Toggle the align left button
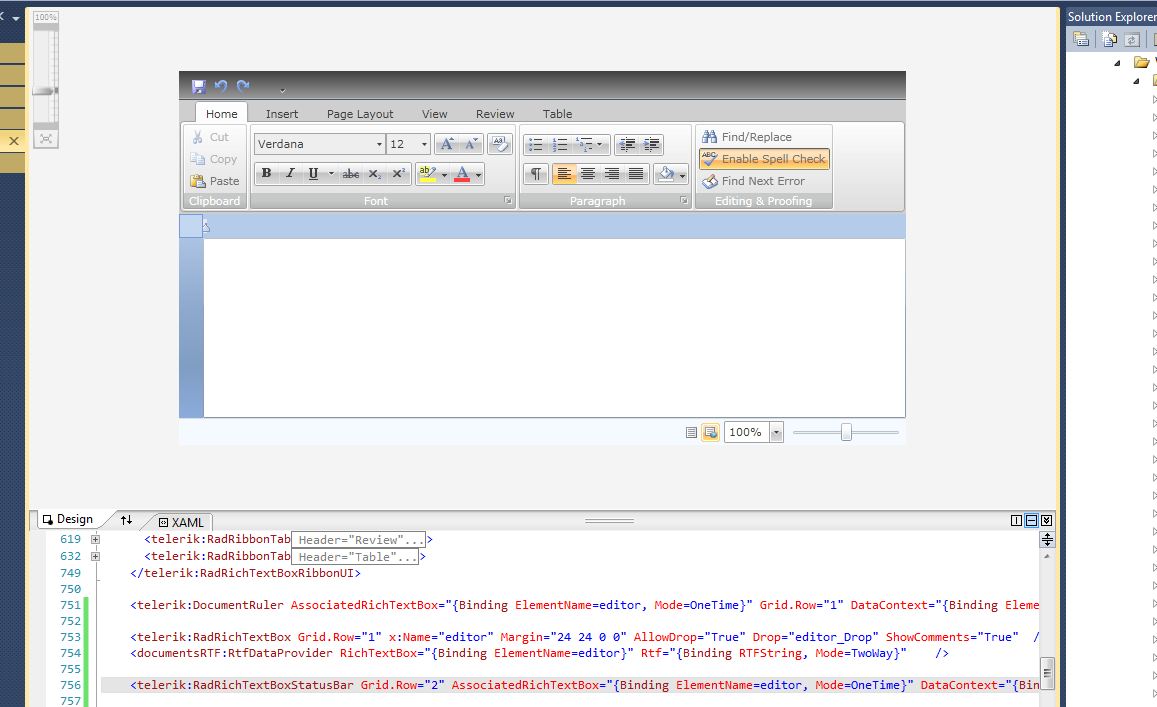The image size is (1157, 707). pyautogui.click(x=564, y=174)
